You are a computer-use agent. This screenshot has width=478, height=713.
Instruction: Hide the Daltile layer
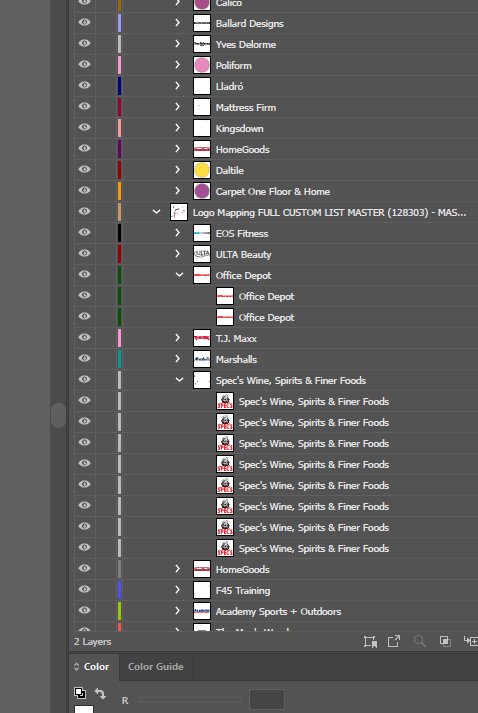(x=85, y=170)
